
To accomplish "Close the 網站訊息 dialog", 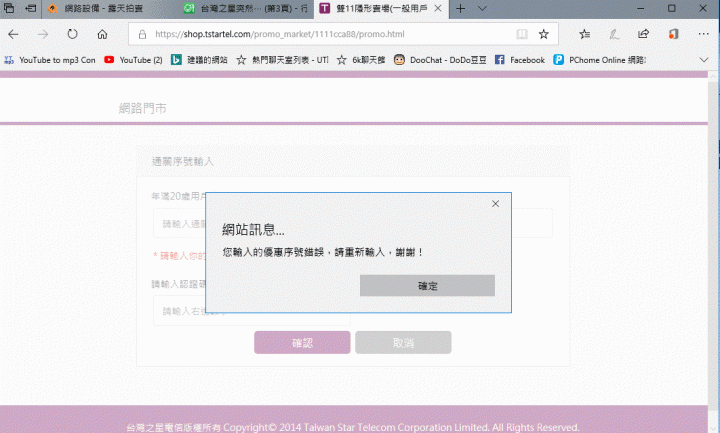I will point(495,203).
